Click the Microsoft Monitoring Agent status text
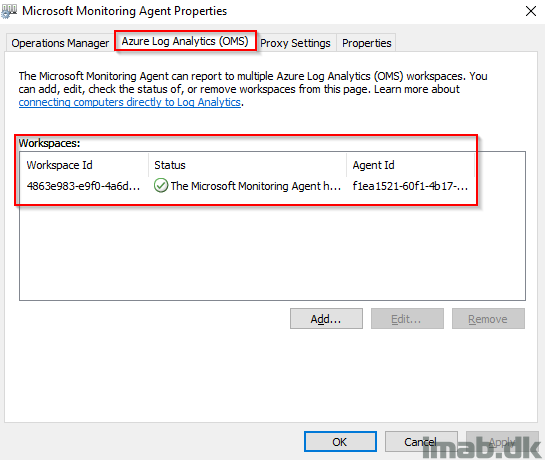This screenshot has height=460, width=545. tap(255, 186)
